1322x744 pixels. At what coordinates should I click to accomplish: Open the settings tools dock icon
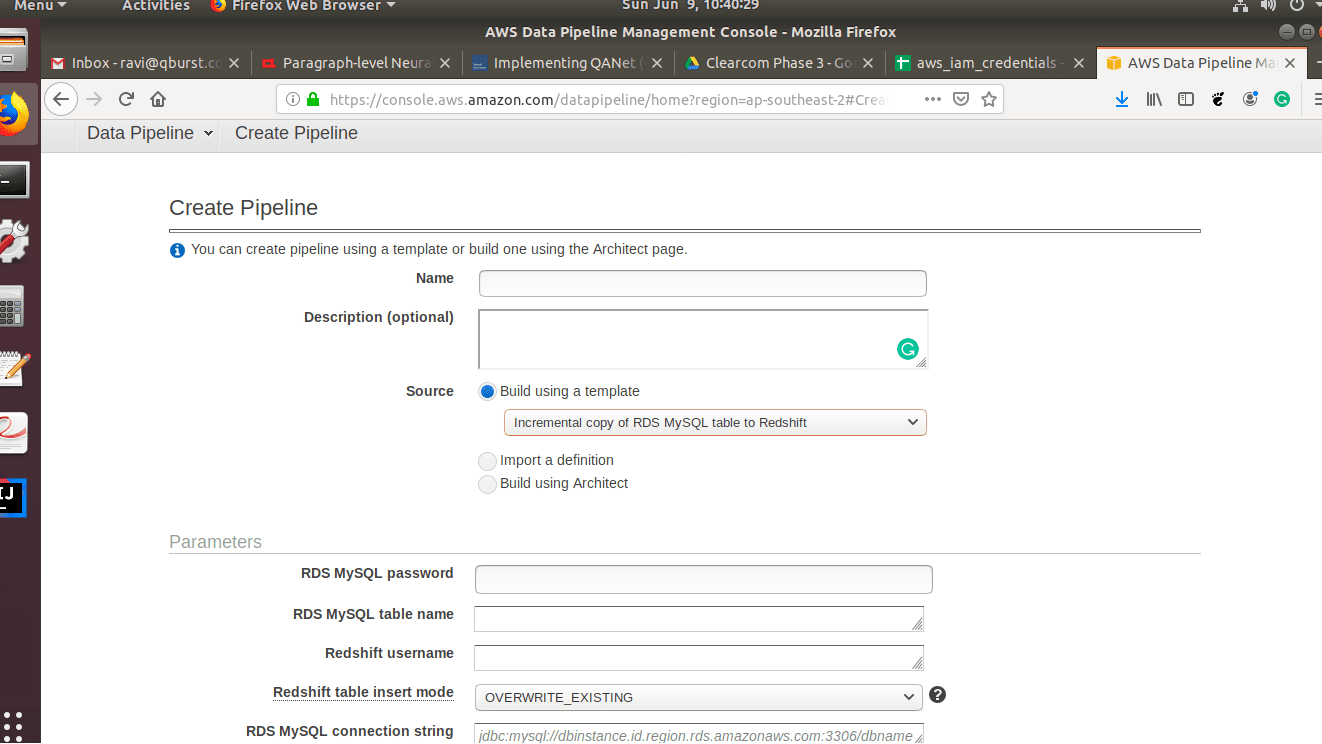coord(14,241)
